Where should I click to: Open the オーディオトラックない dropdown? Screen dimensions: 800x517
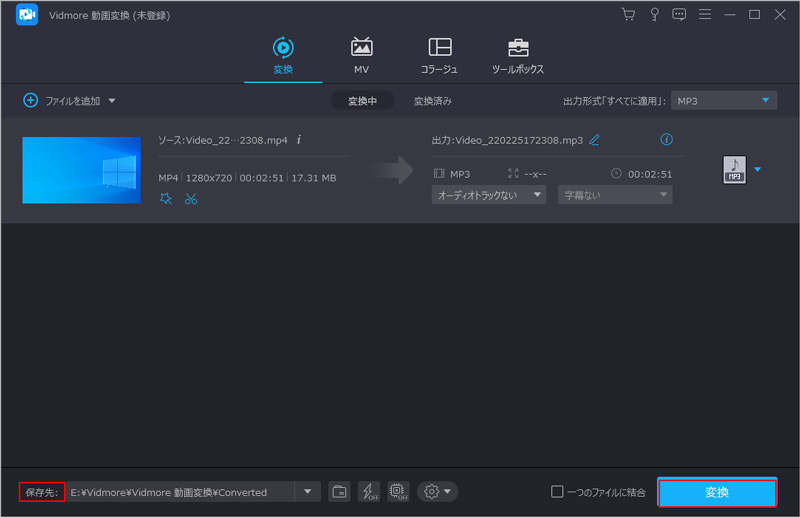tap(489, 195)
